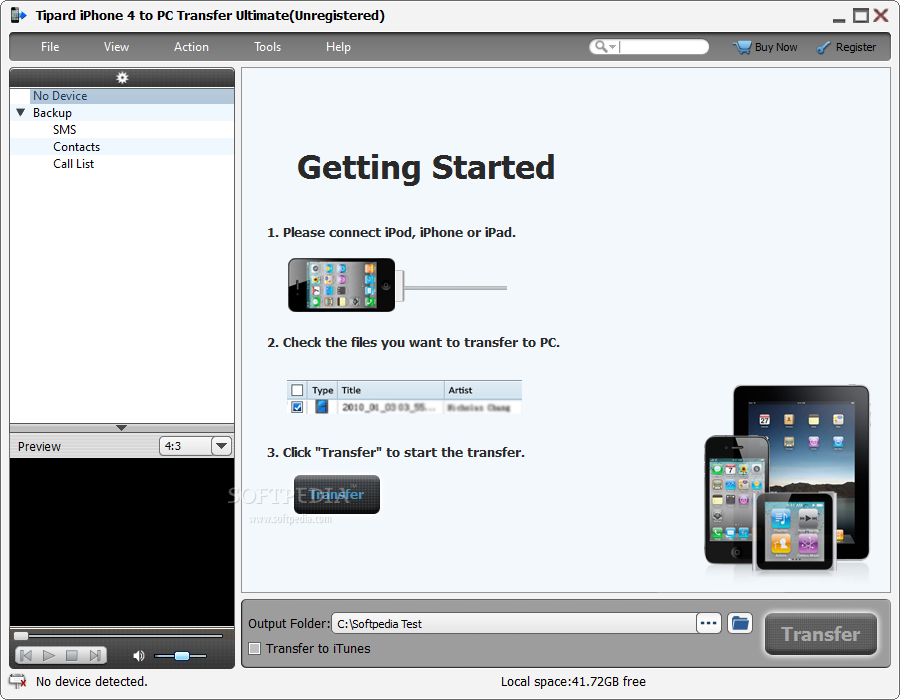Click the Preview panel label

pos(39,446)
